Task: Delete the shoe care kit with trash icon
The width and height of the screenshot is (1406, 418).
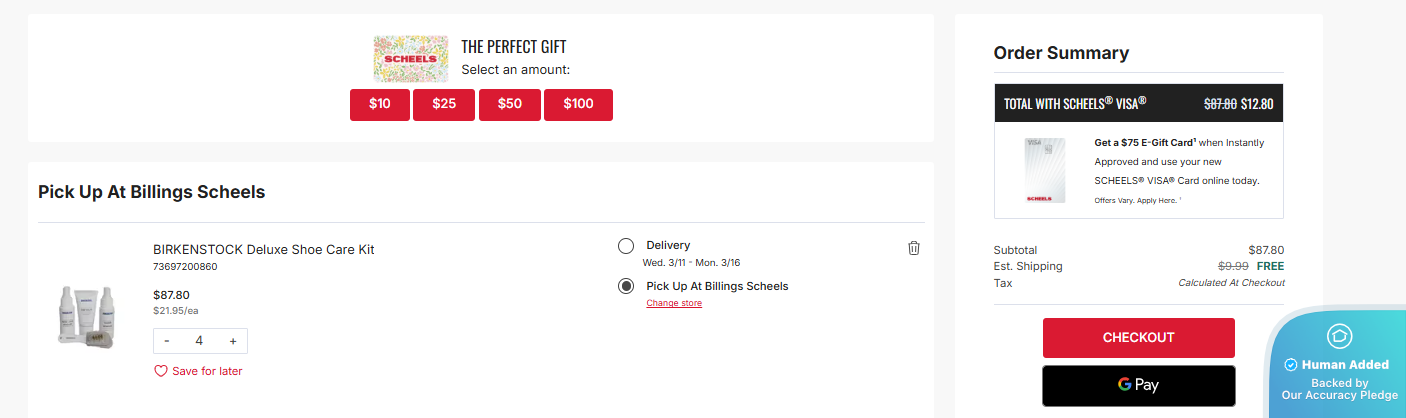Action: click(913, 248)
